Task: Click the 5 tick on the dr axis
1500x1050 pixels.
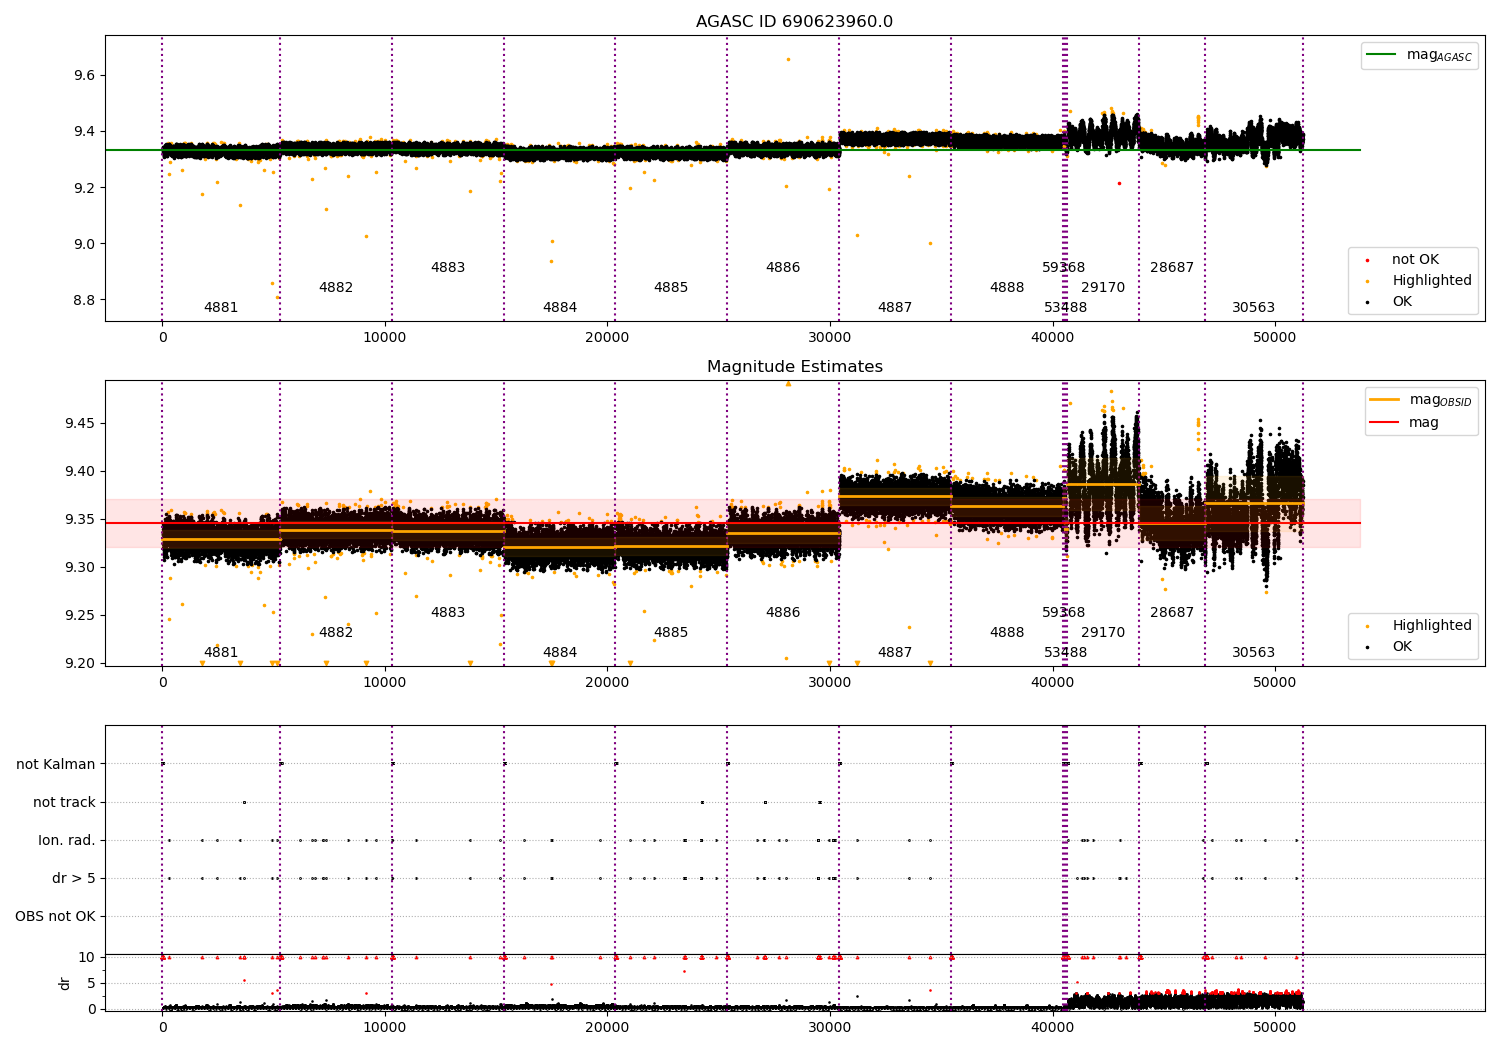Action: 91,984
